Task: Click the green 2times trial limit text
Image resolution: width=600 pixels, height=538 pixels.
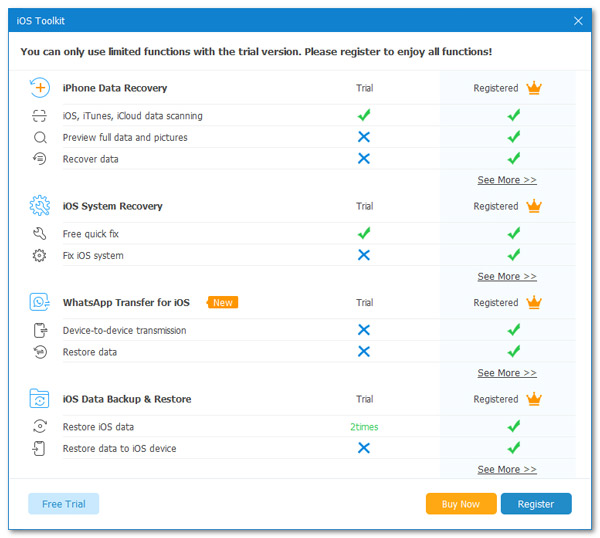Action: (x=364, y=427)
